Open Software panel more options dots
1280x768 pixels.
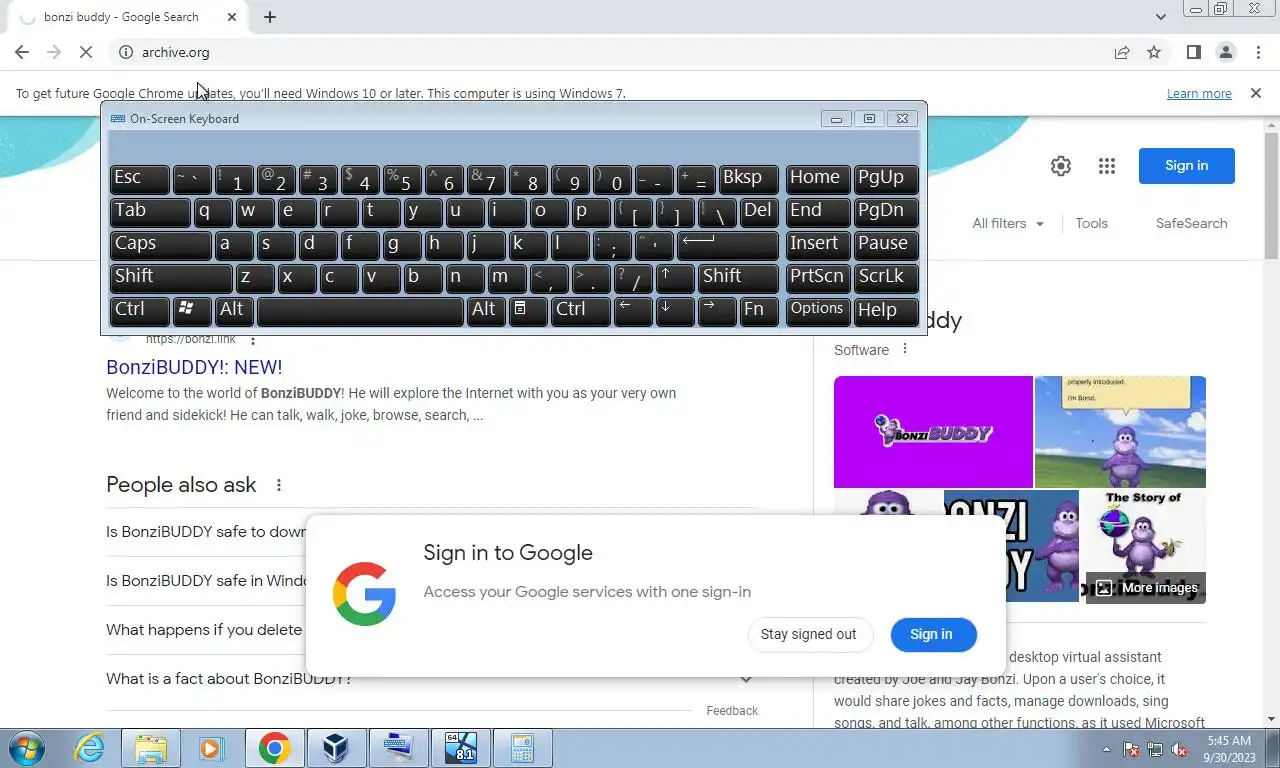tap(905, 349)
